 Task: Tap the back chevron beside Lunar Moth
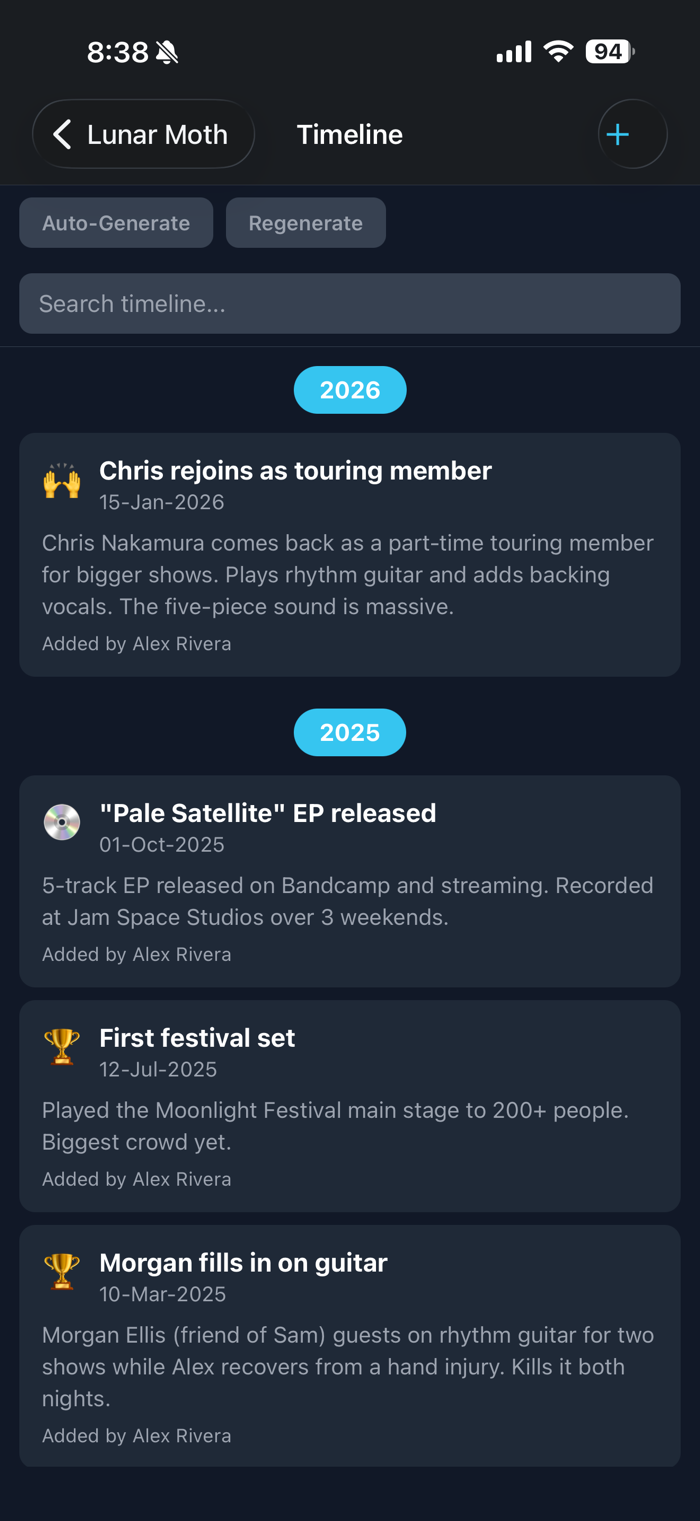(62, 134)
